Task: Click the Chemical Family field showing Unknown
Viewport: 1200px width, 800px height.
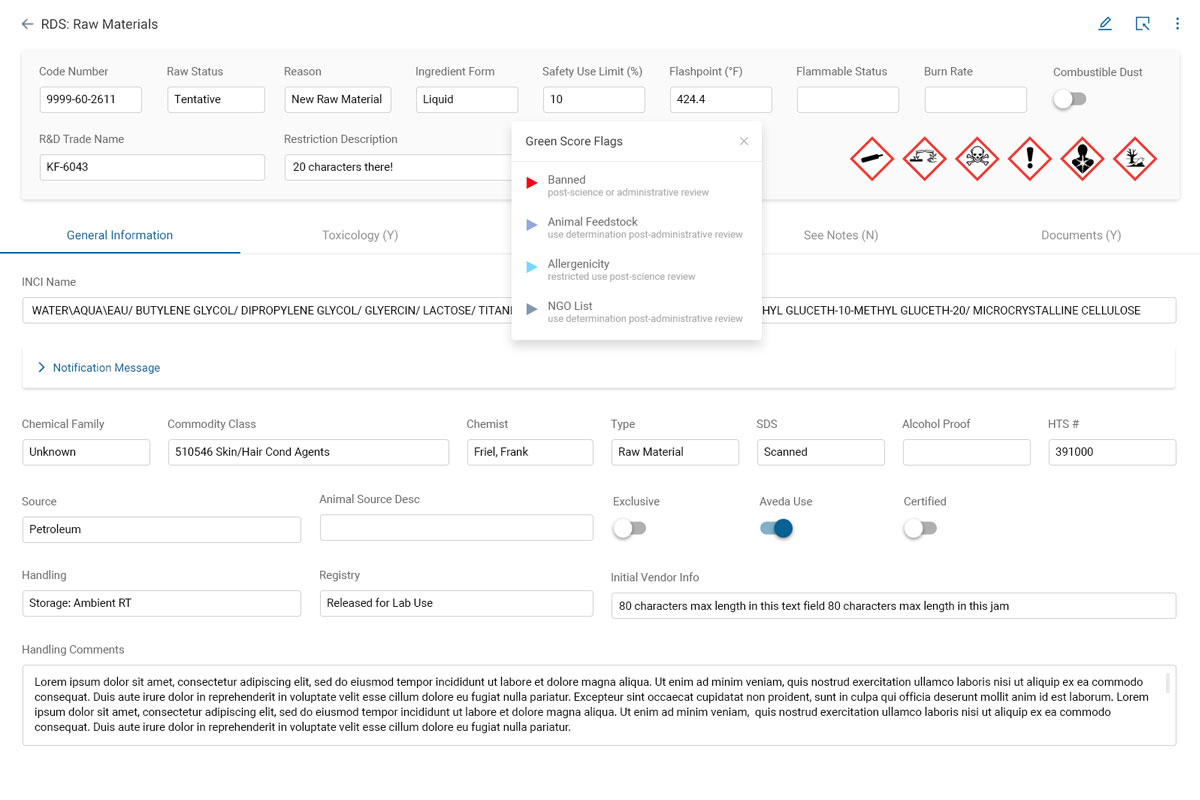Action: (x=86, y=452)
